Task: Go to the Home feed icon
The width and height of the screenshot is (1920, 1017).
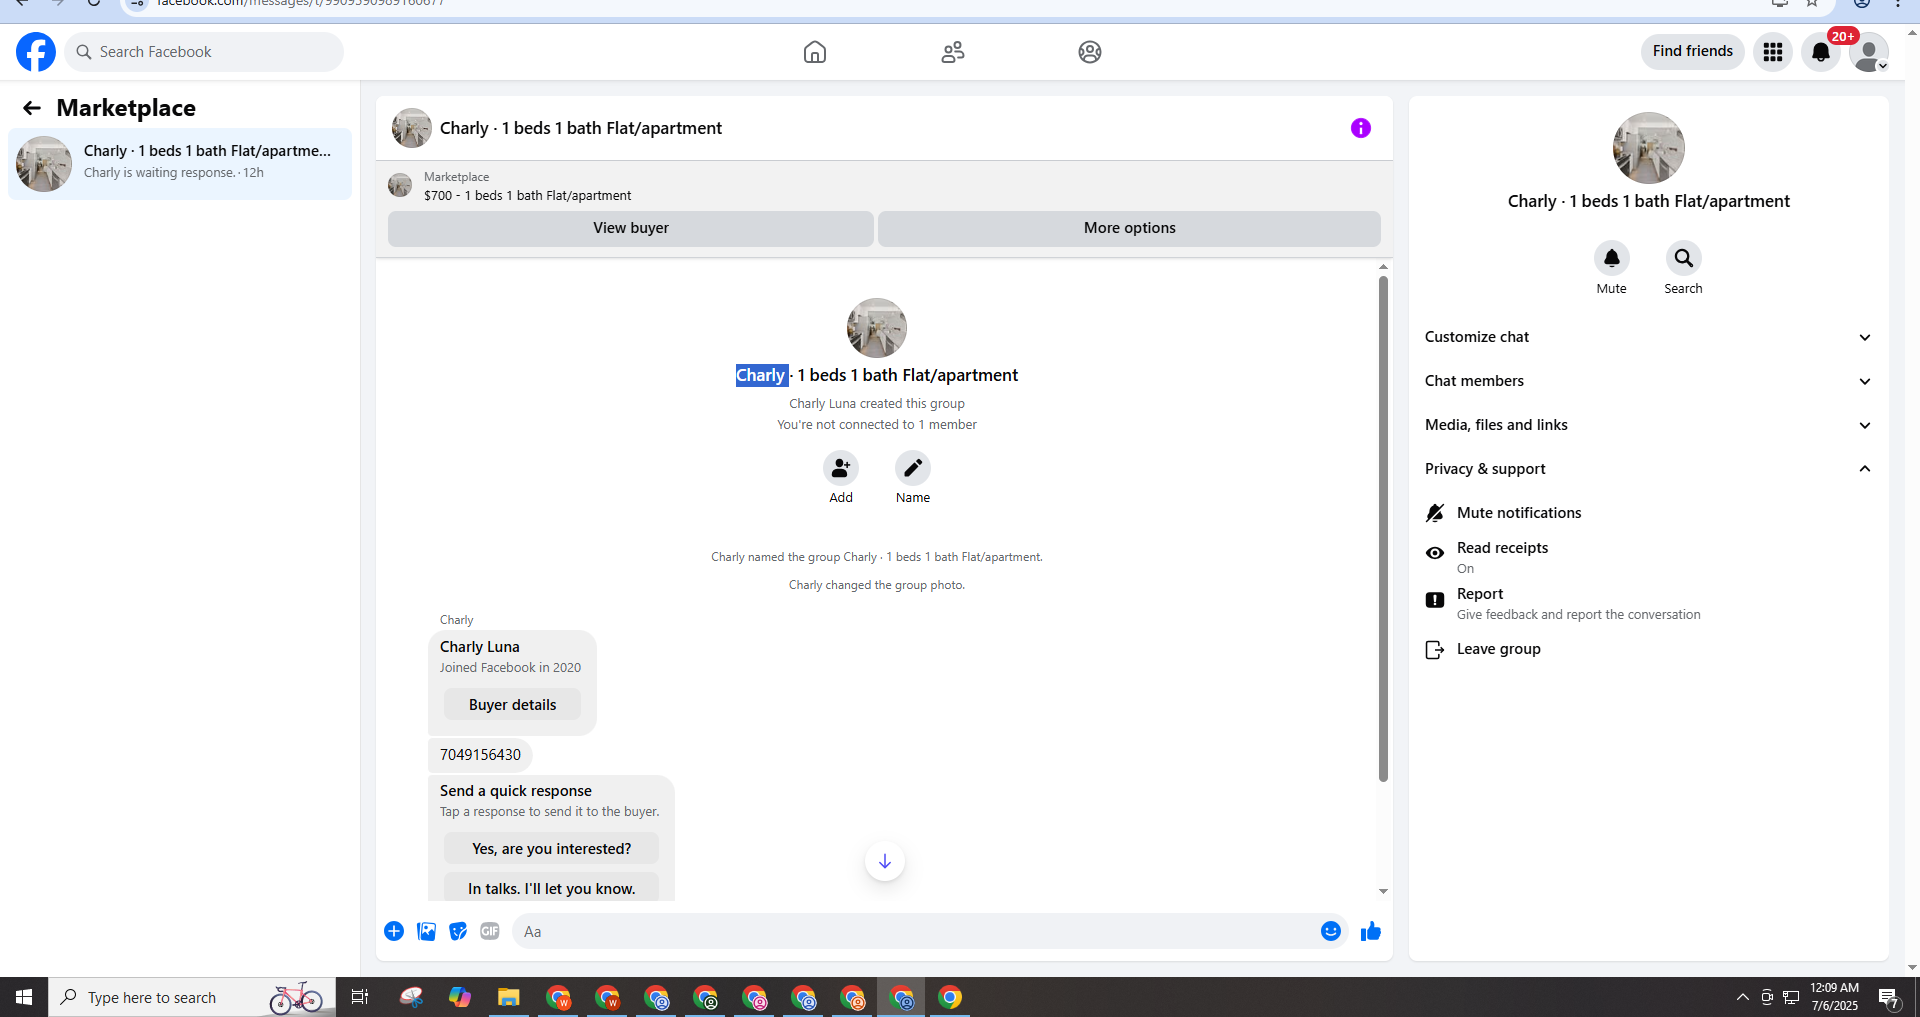Action: (815, 52)
